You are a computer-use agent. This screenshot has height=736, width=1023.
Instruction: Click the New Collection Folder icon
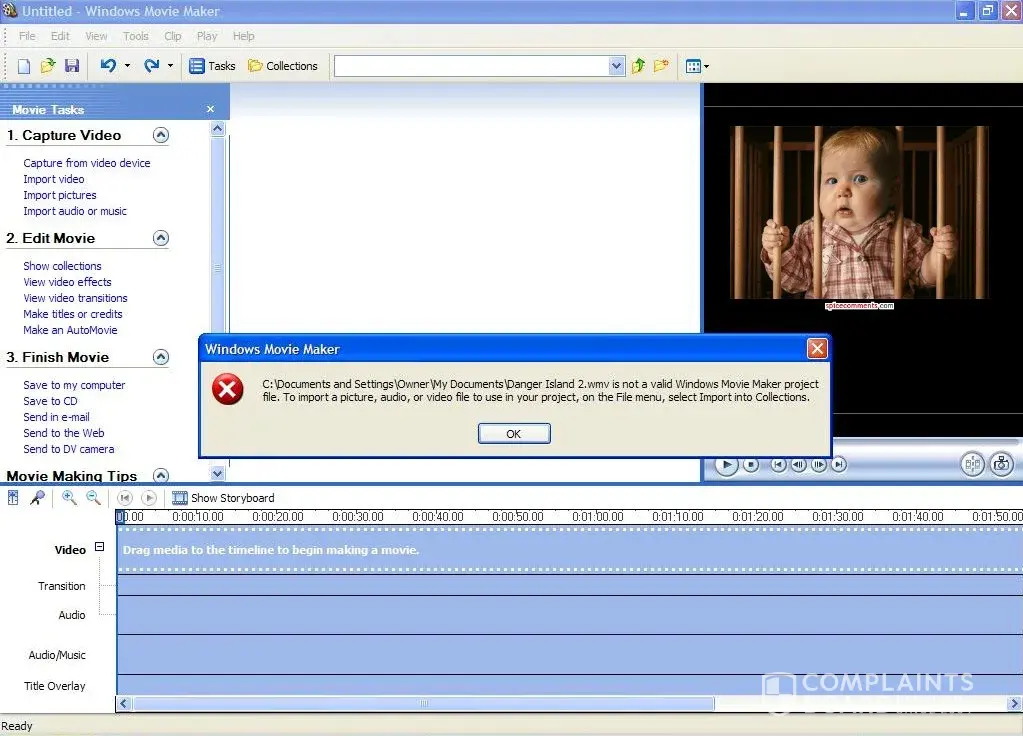point(661,66)
